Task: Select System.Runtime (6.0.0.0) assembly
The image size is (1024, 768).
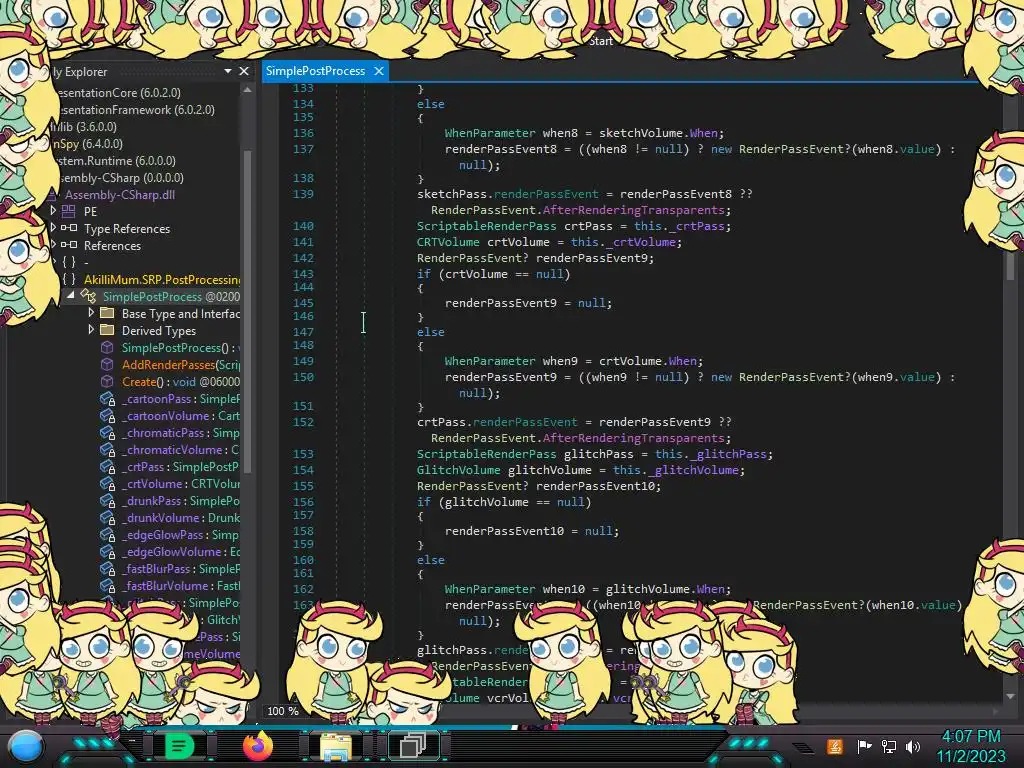Action: pyautogui.click(x=116, y=161)
